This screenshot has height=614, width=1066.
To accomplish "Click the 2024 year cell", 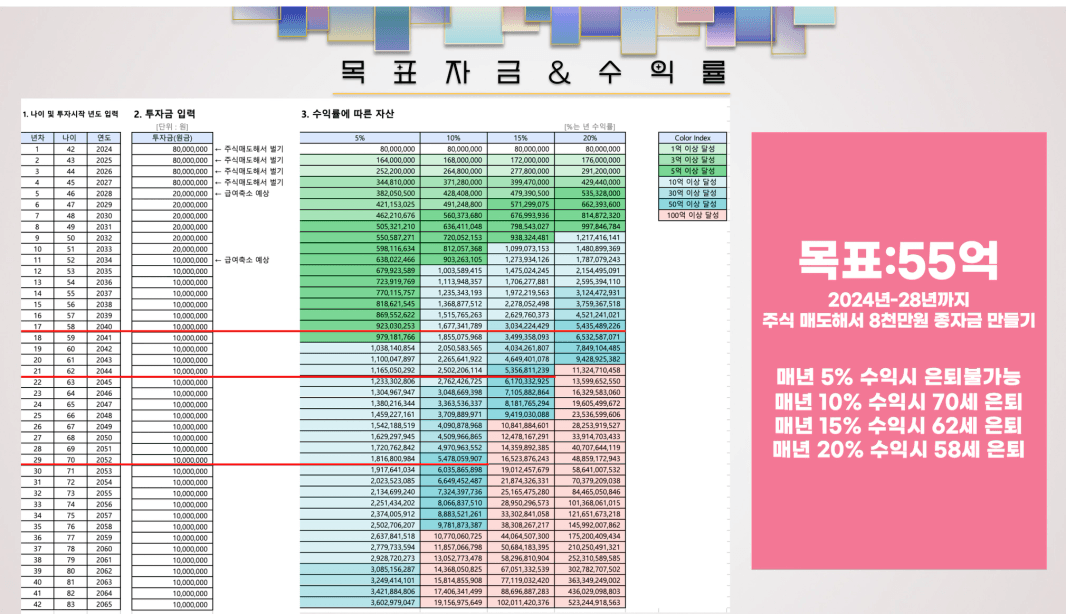I will pos(105,148).
